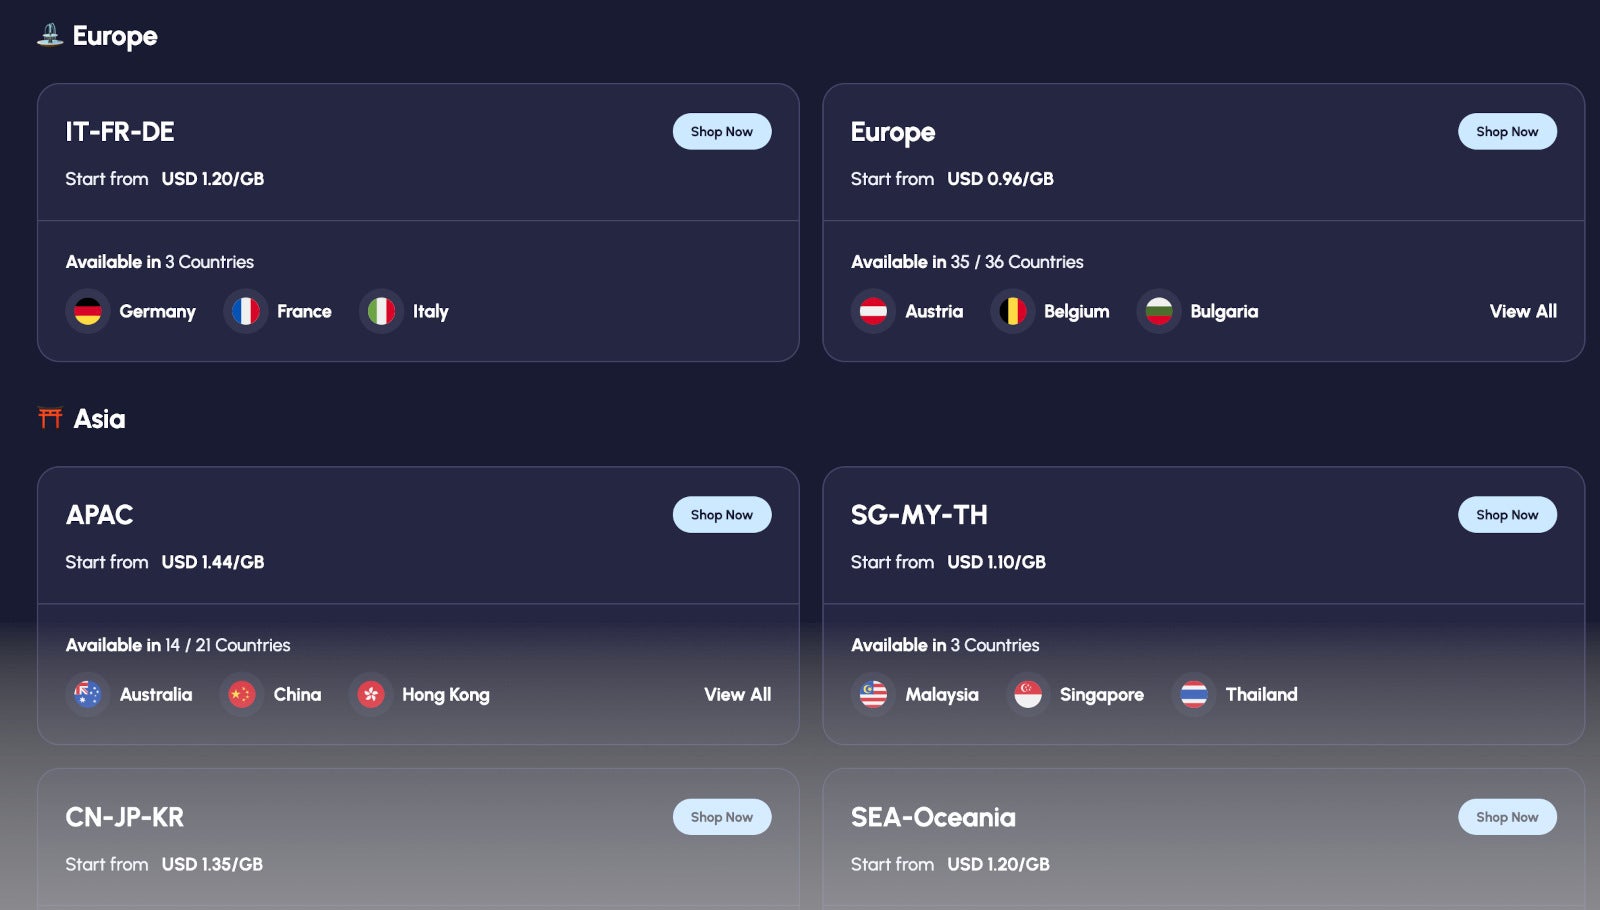
Task: Shop Now for the SEA-Oceania plan
Action: tap(1507, 817)
